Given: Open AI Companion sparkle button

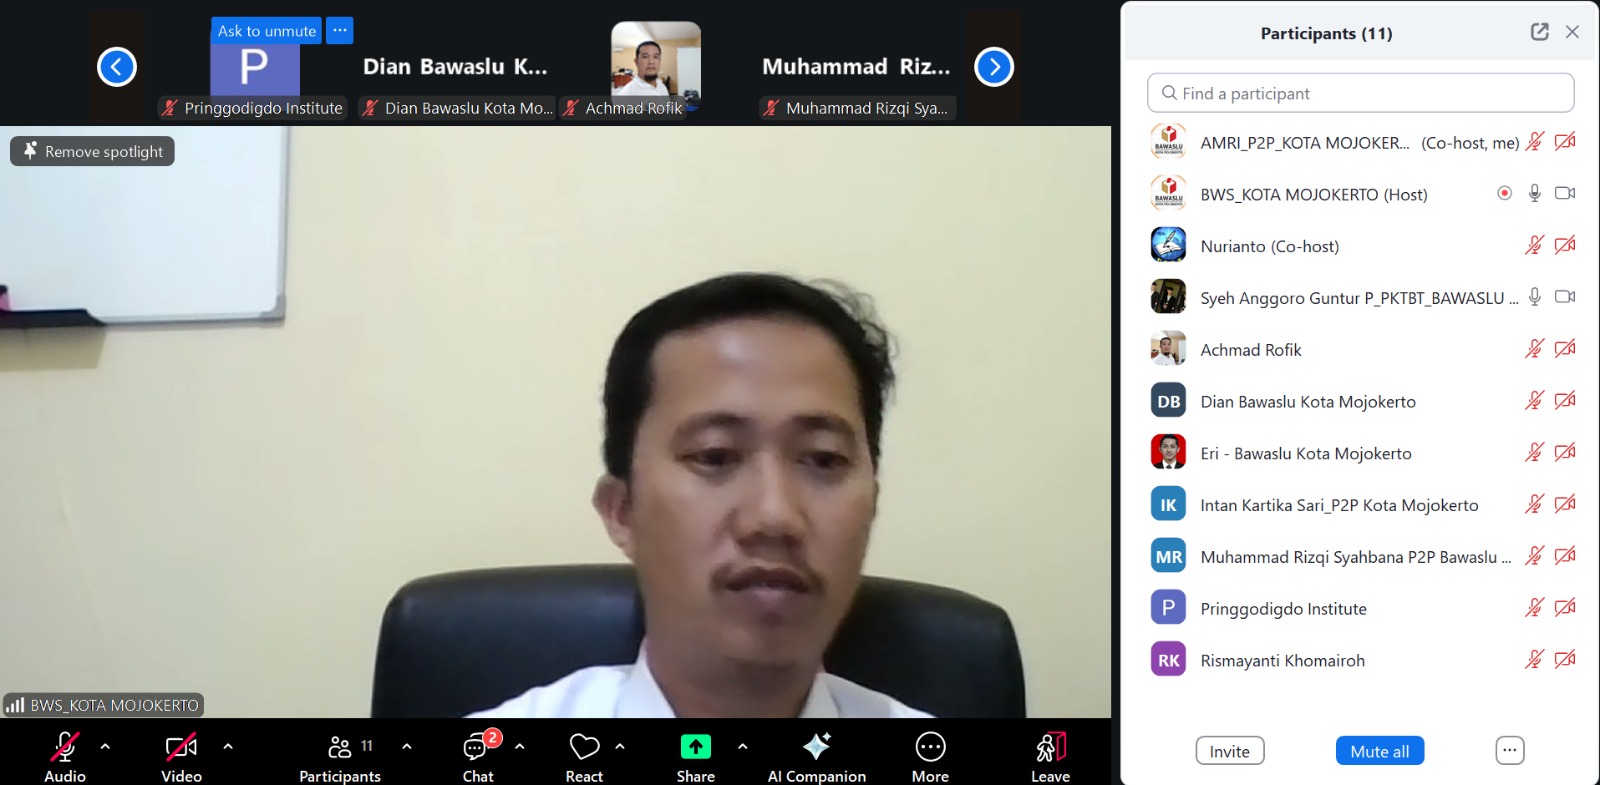Looking at the screenshot, I should click(817, 757).
